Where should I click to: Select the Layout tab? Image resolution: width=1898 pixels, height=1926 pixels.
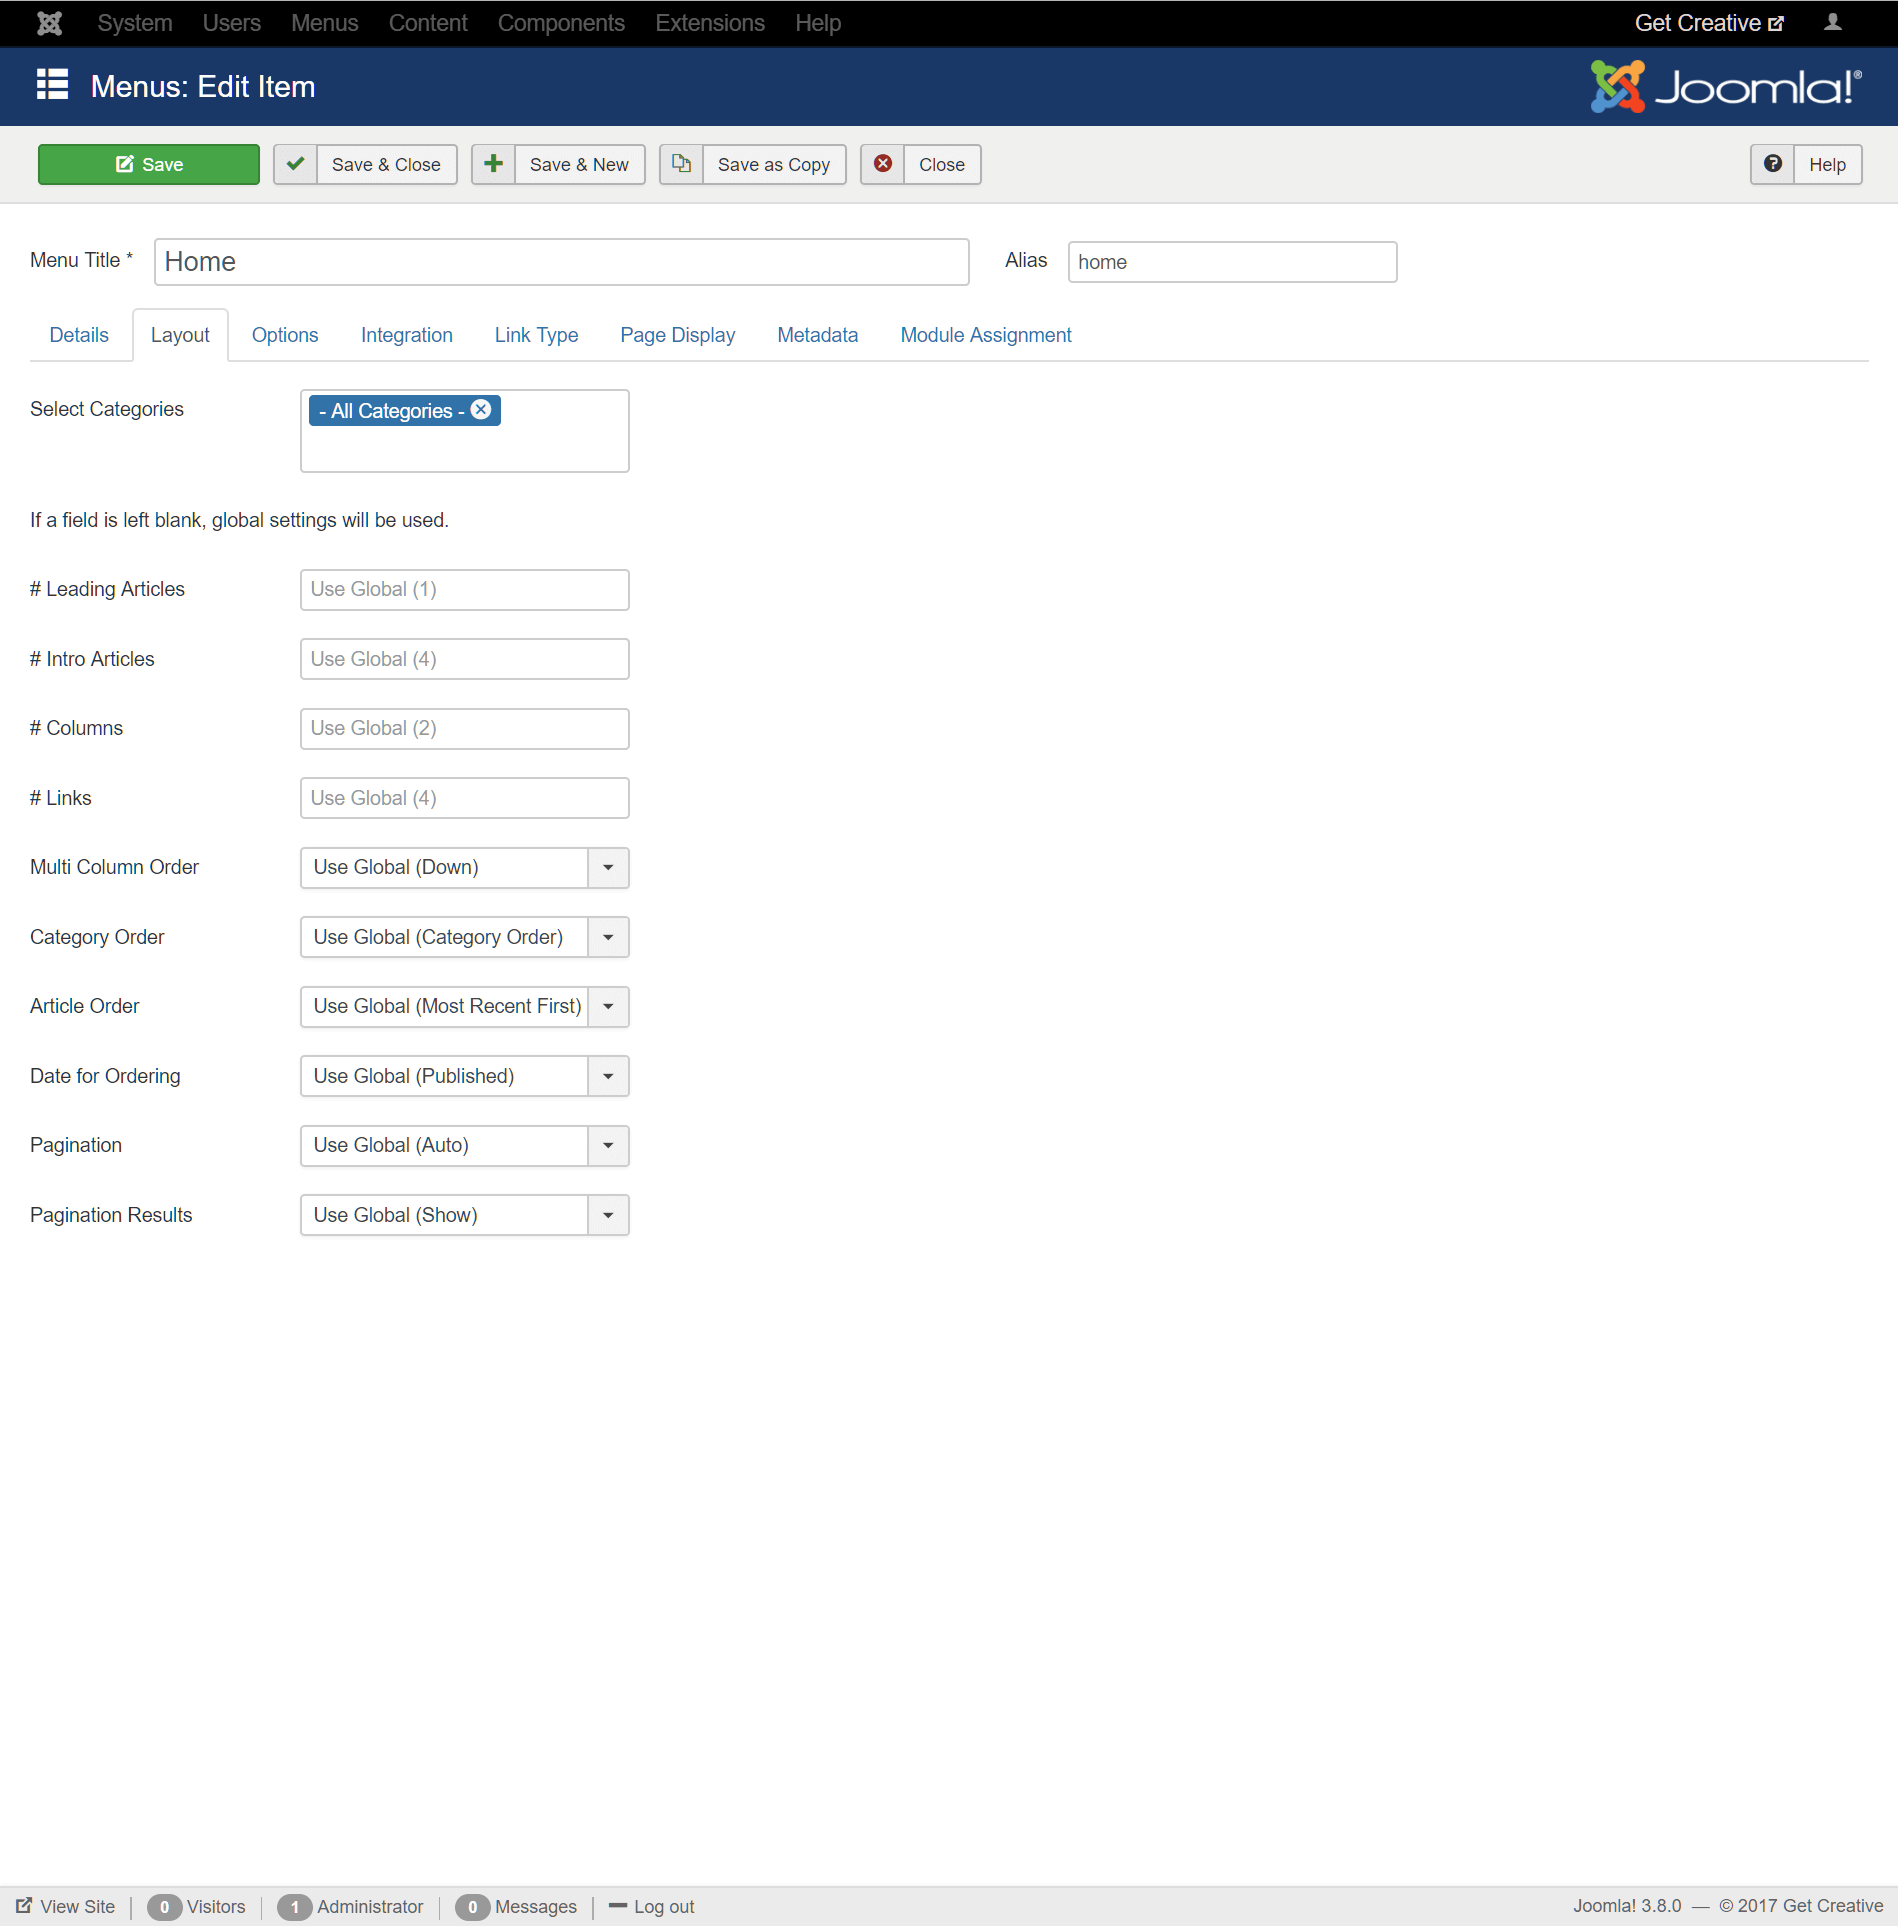pos(180,335)
